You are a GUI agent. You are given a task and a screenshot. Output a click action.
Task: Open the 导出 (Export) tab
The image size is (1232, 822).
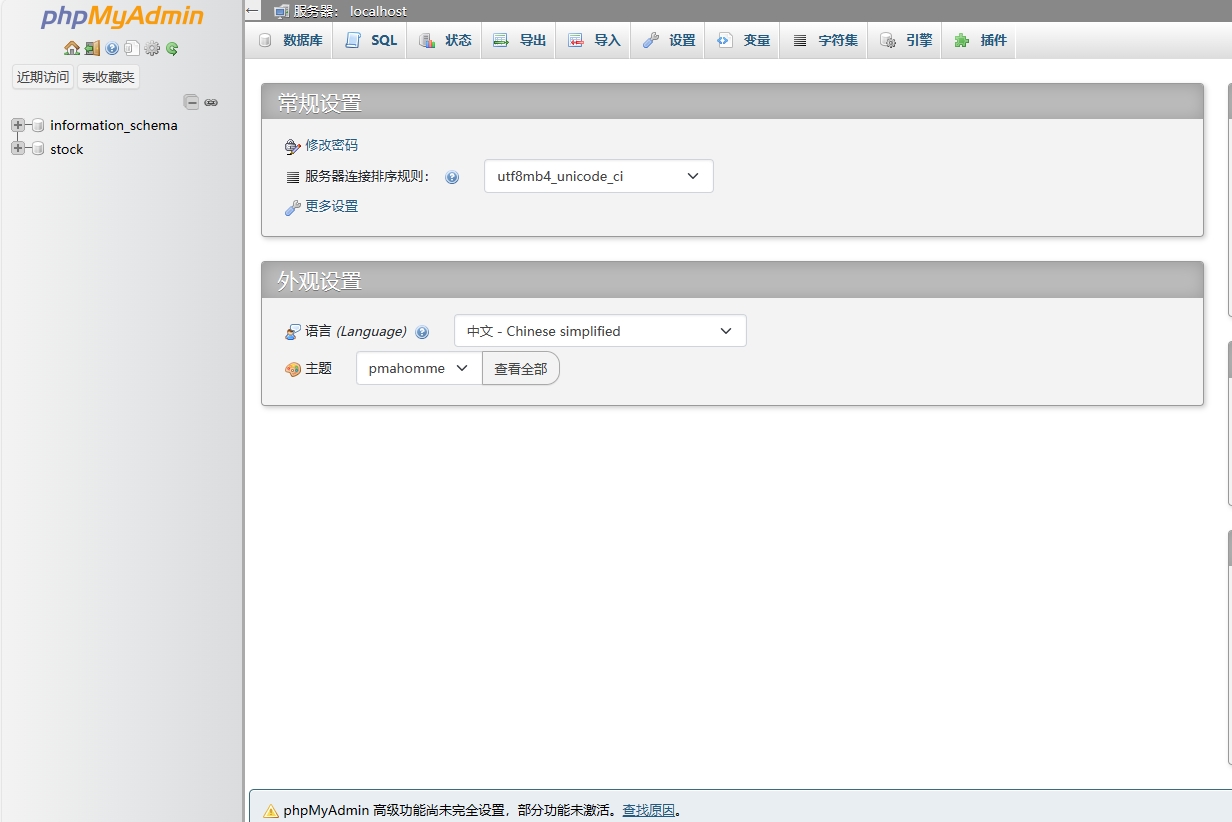(x=519, y=40)
